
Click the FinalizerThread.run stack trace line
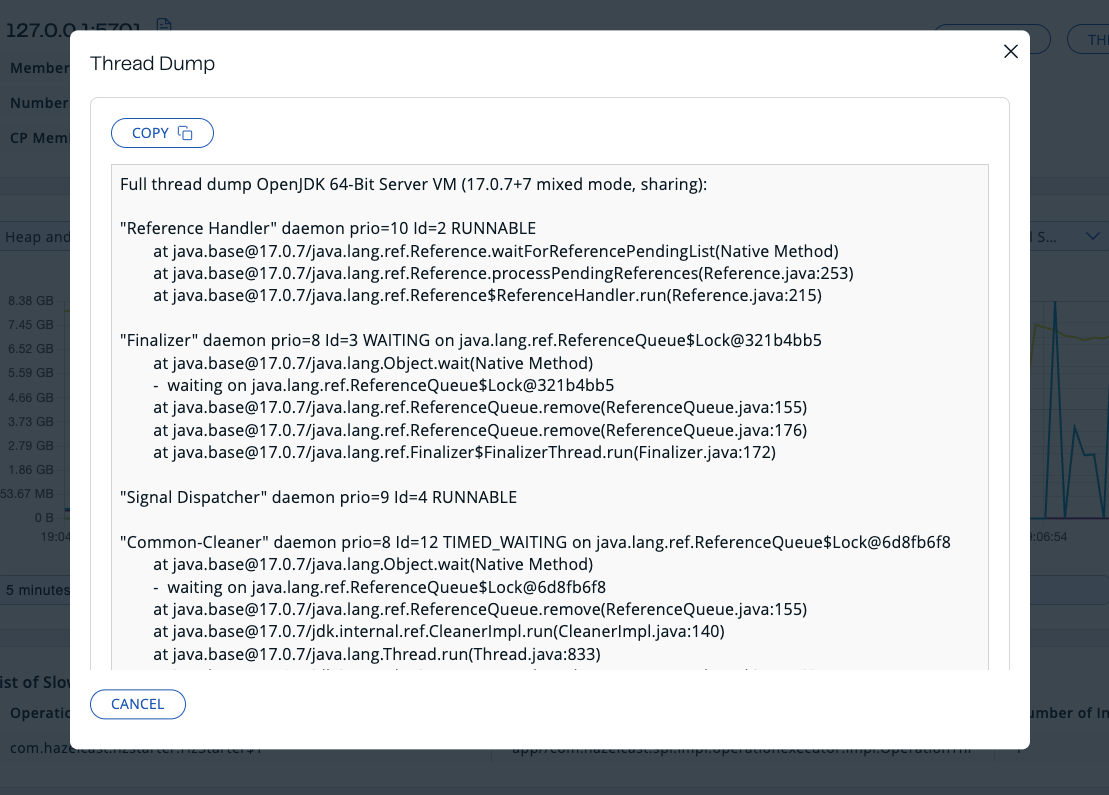464,452
